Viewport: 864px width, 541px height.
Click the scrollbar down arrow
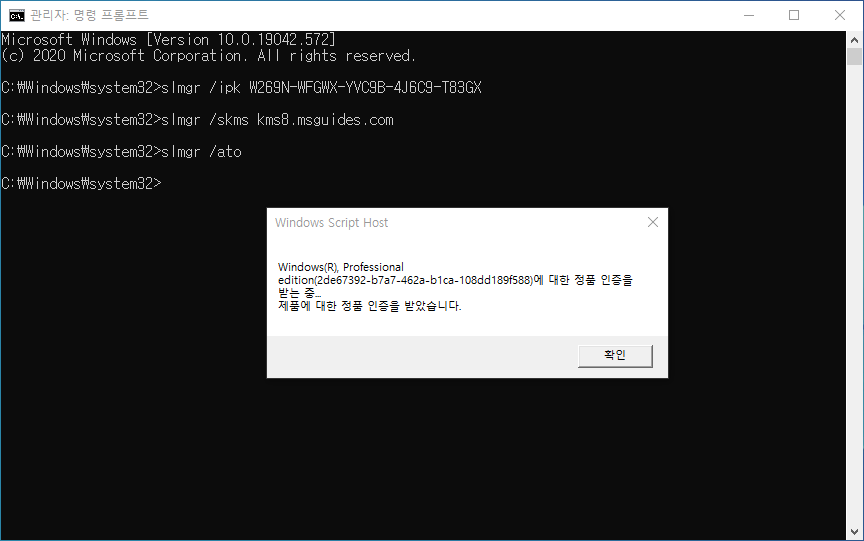[x=854, y=532]
